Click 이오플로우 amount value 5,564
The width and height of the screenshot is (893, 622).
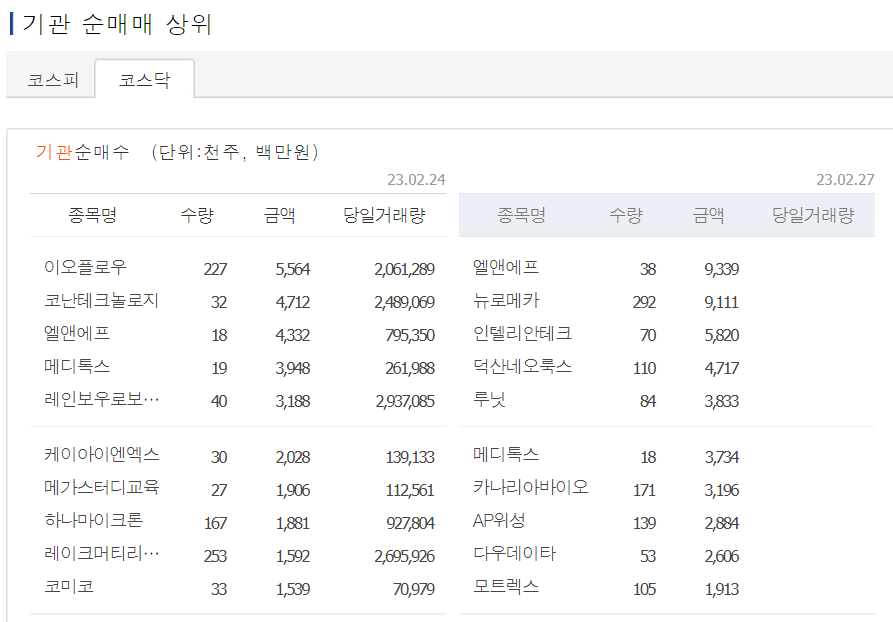293,269
